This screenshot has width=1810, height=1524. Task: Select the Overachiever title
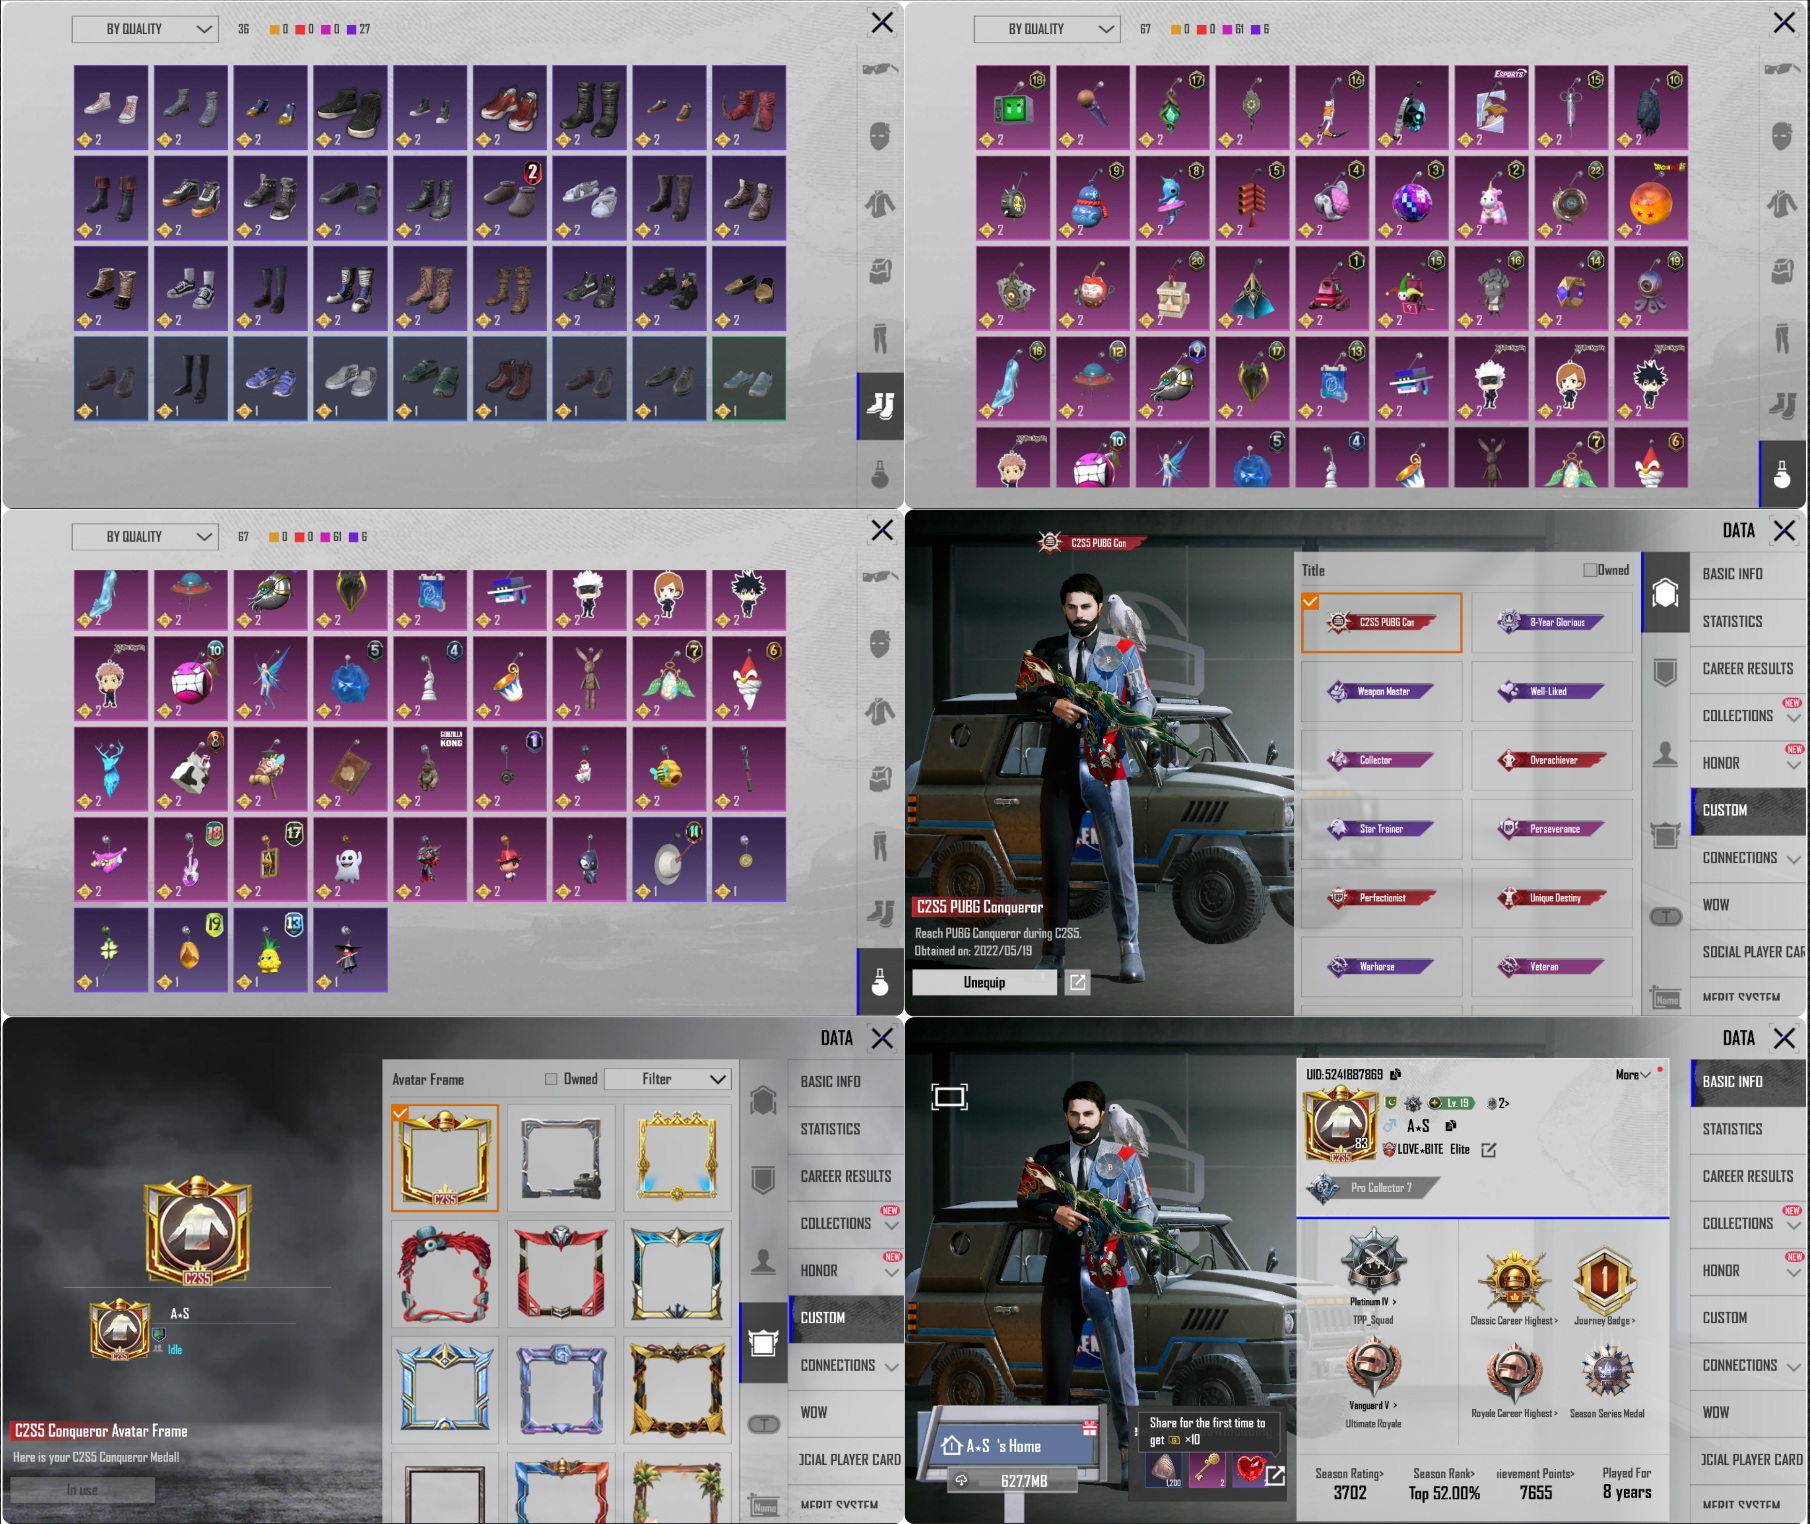tap(1552, 760)
